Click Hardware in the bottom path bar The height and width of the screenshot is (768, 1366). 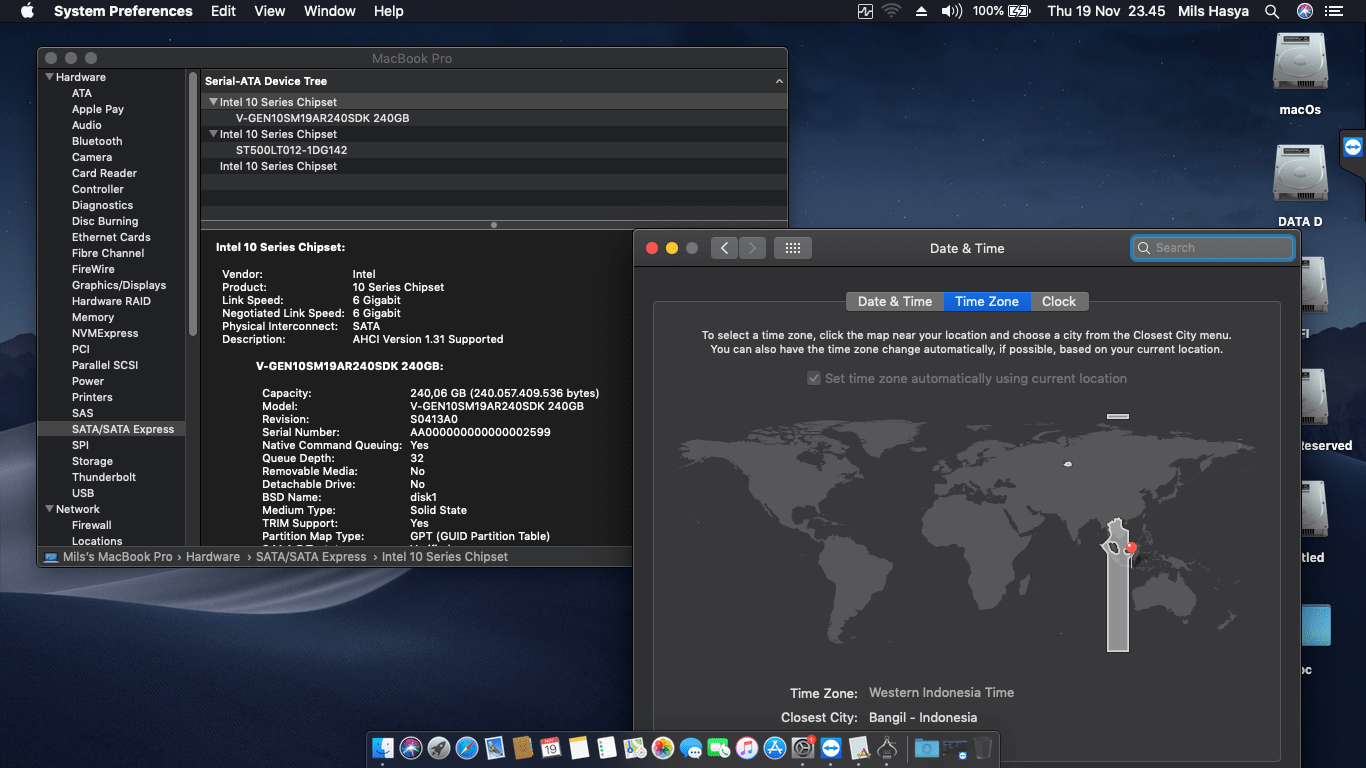213,556
